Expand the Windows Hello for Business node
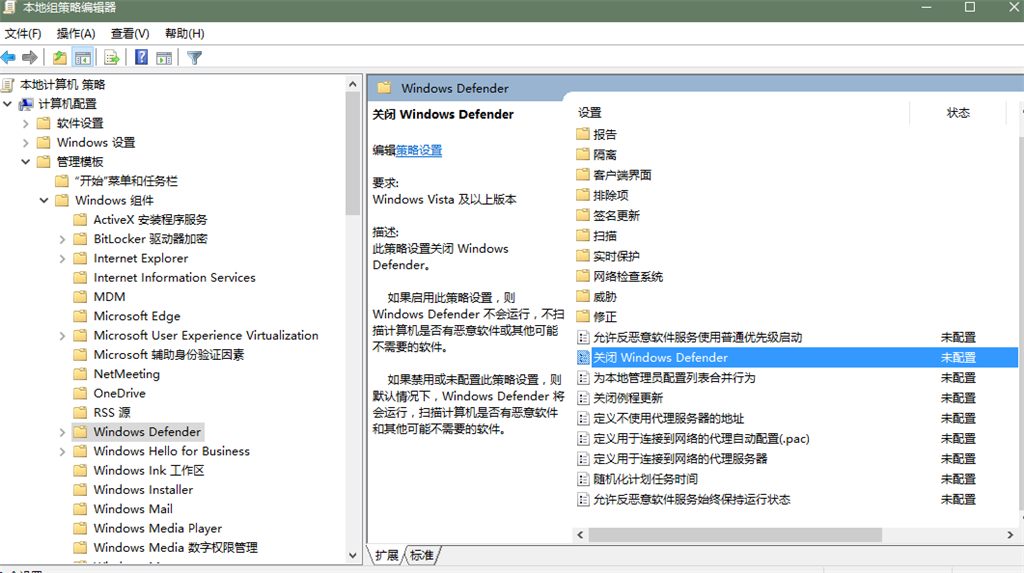Image resolution: width=1024 pixels, height=573 pixels. [62, 451]
